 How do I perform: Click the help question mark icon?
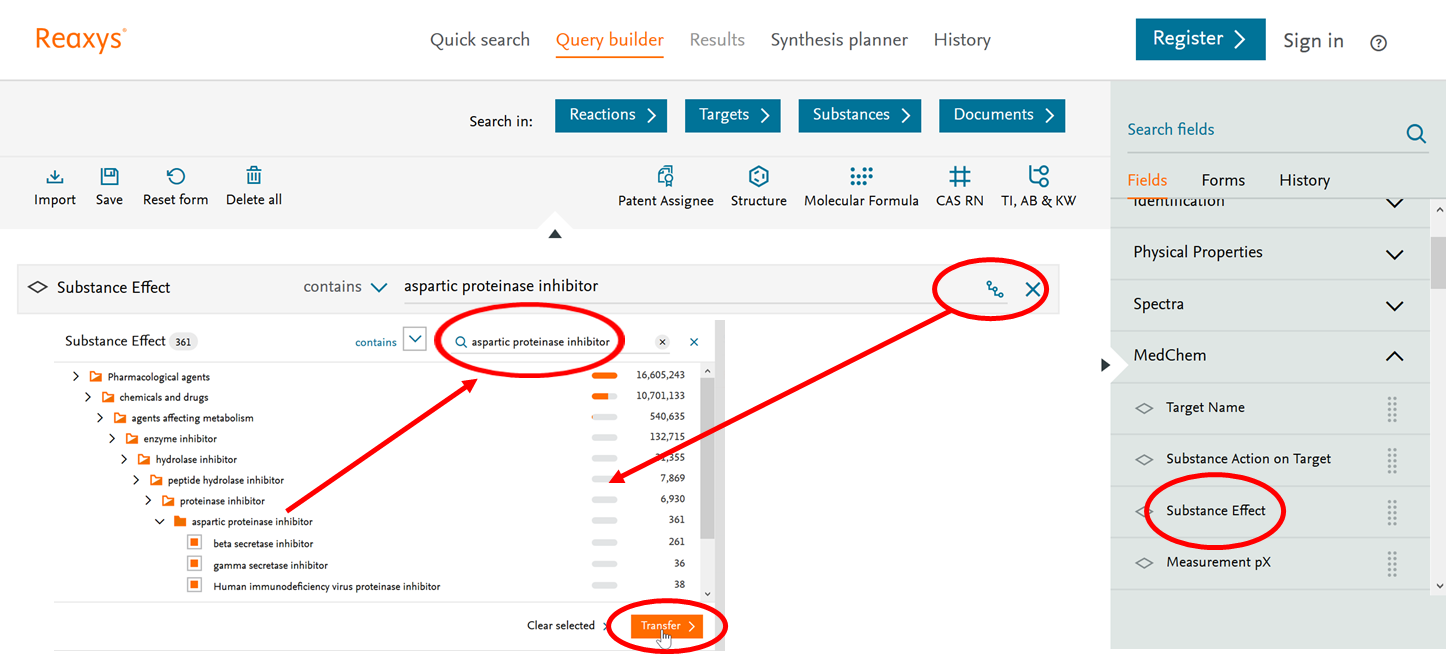[1378, 43]
